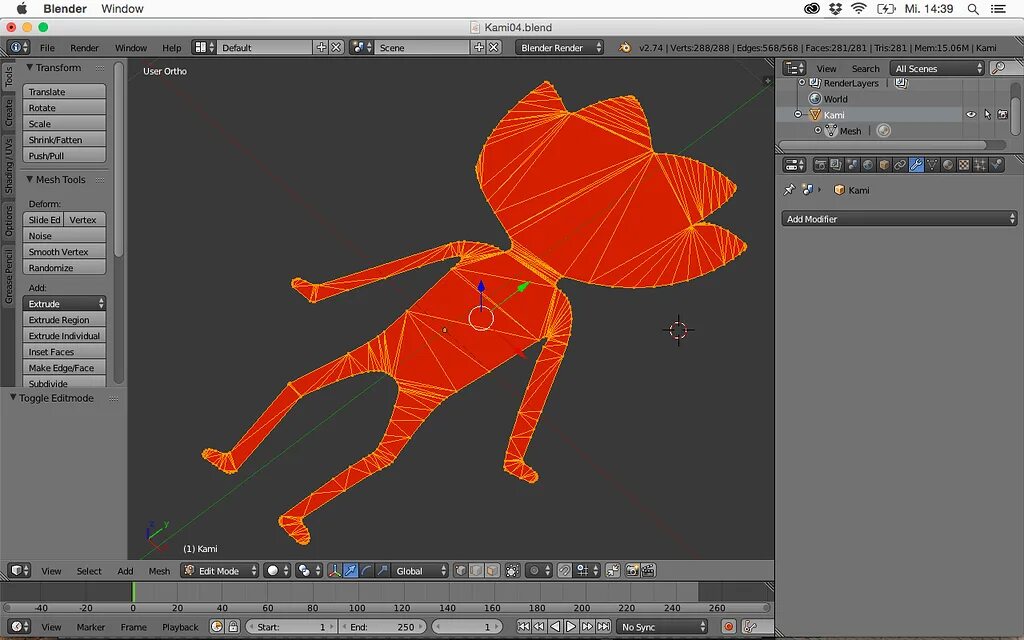The image size is (1024, 640).
Task: Click the Blender logo in header info
Action: pyautogui.click(x=625, y=47)
